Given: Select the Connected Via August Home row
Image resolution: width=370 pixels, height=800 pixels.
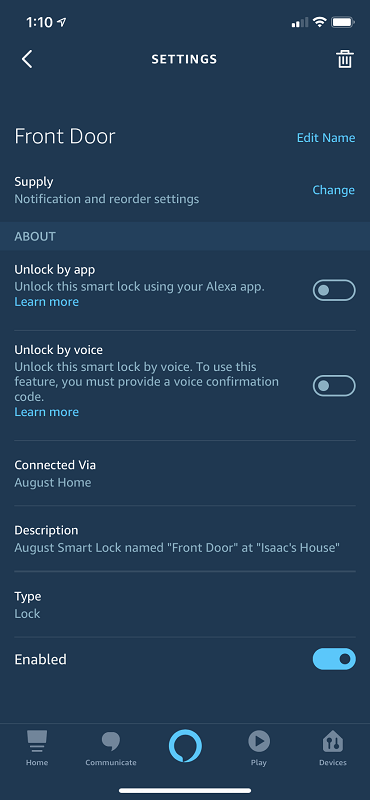Looking at the screenshot, I should tap(185, 473).
